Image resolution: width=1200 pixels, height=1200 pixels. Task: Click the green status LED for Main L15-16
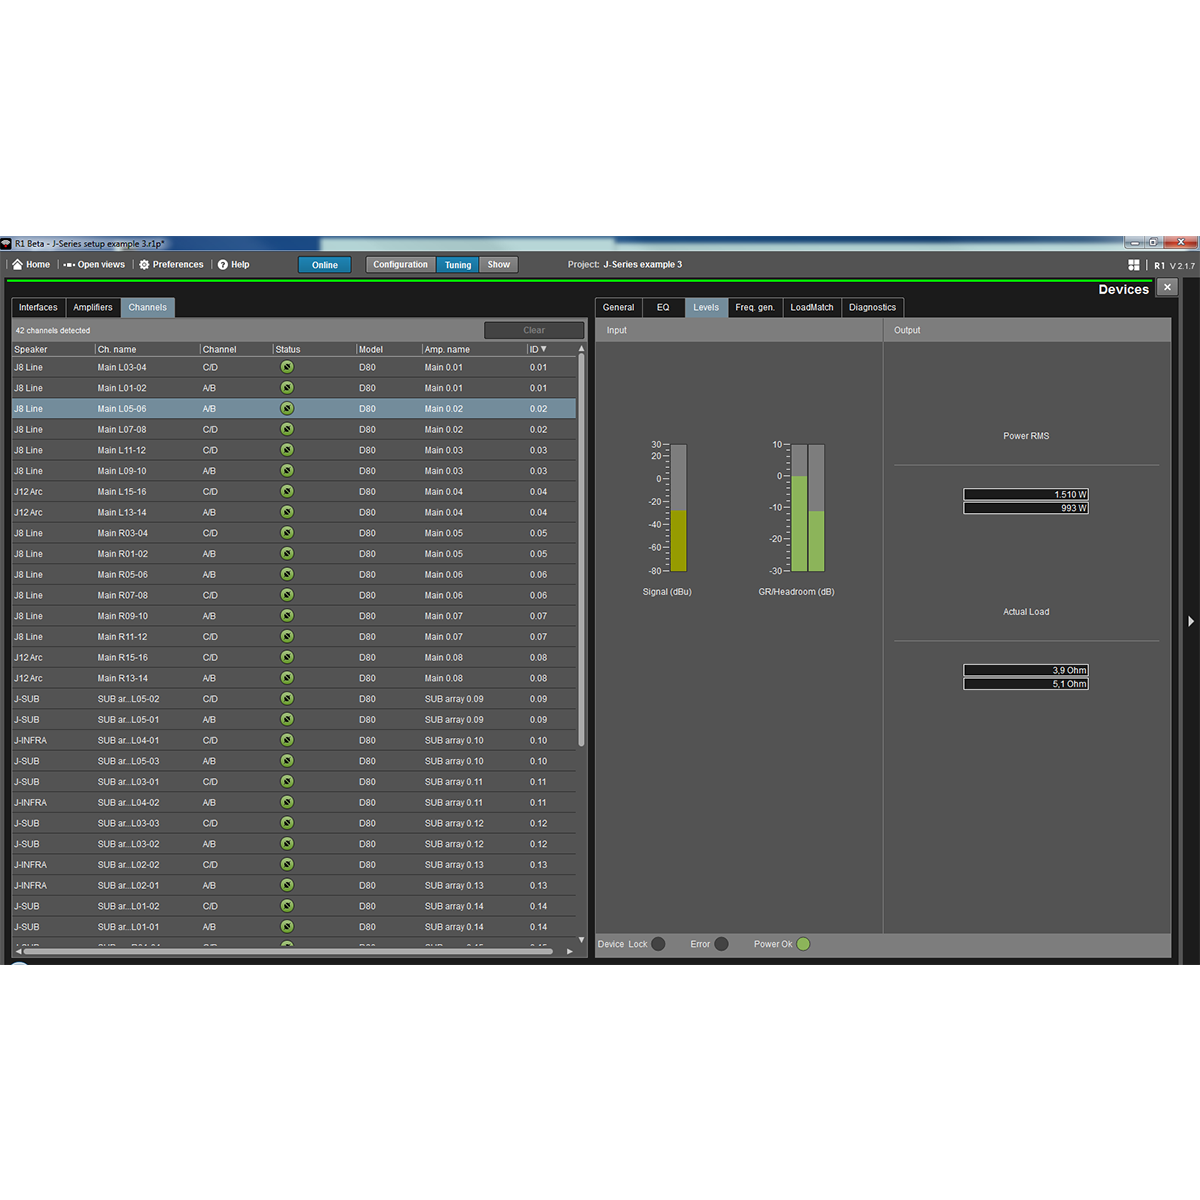point(287,491)
